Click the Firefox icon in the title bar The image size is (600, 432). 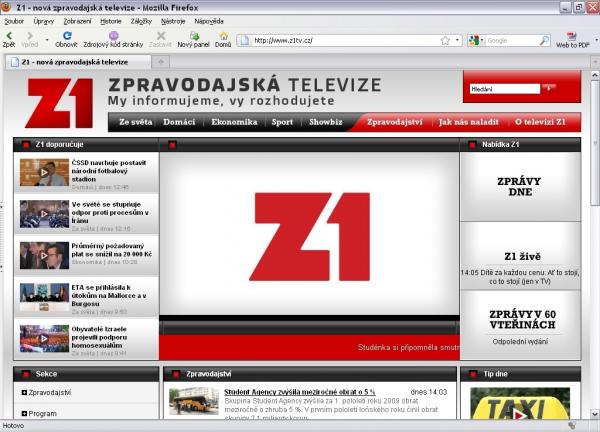(x=6, y=7)
